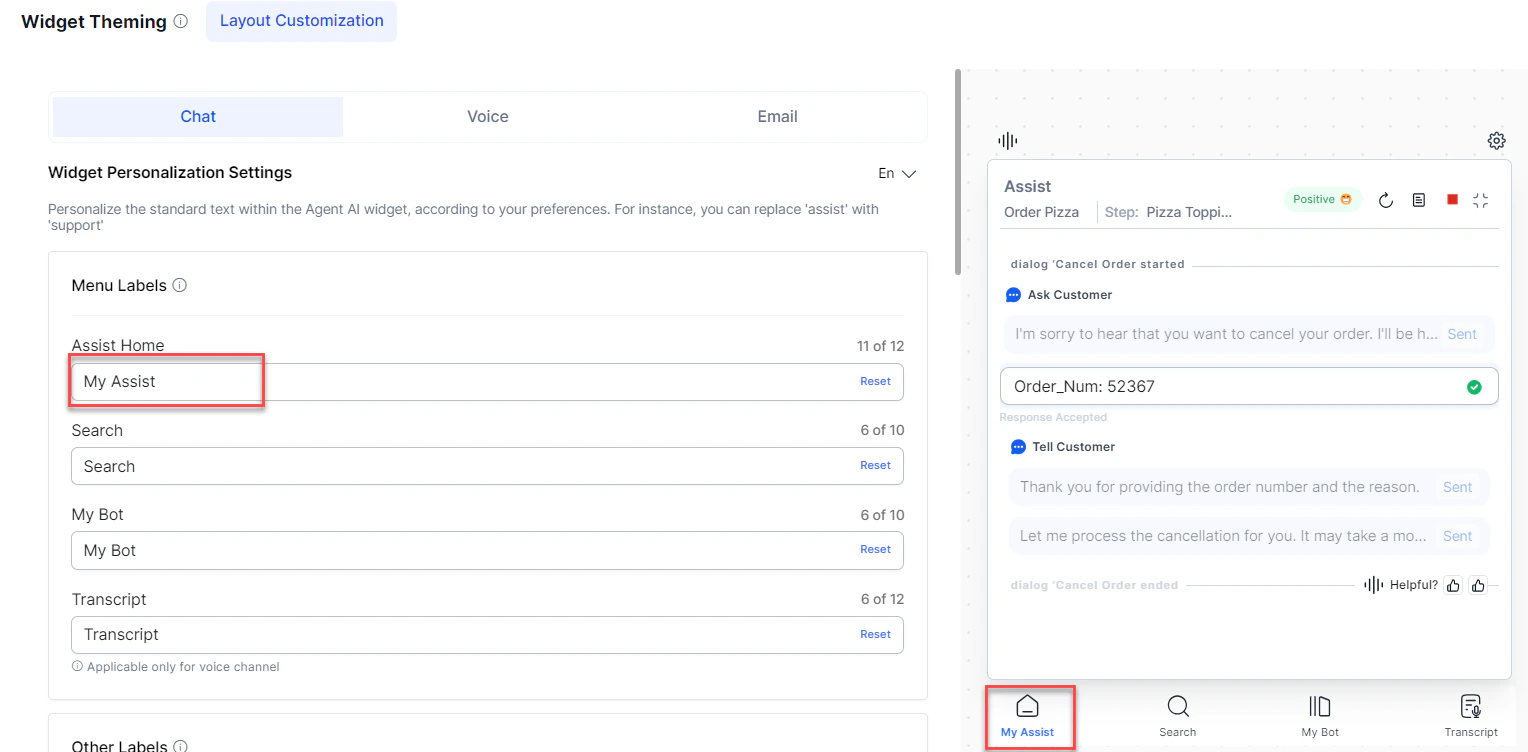Switch to the Chat tab
The image size is (1528, 752).
click(x=198, y=117)
